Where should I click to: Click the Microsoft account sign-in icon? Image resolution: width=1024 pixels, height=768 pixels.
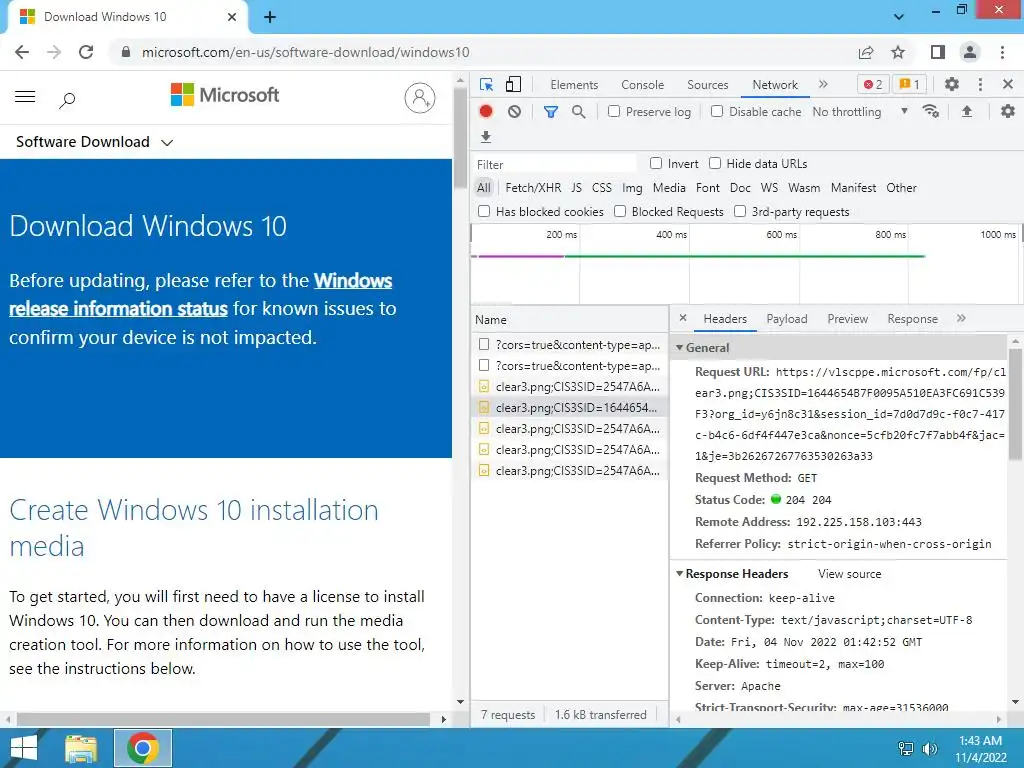coord(420,98)
